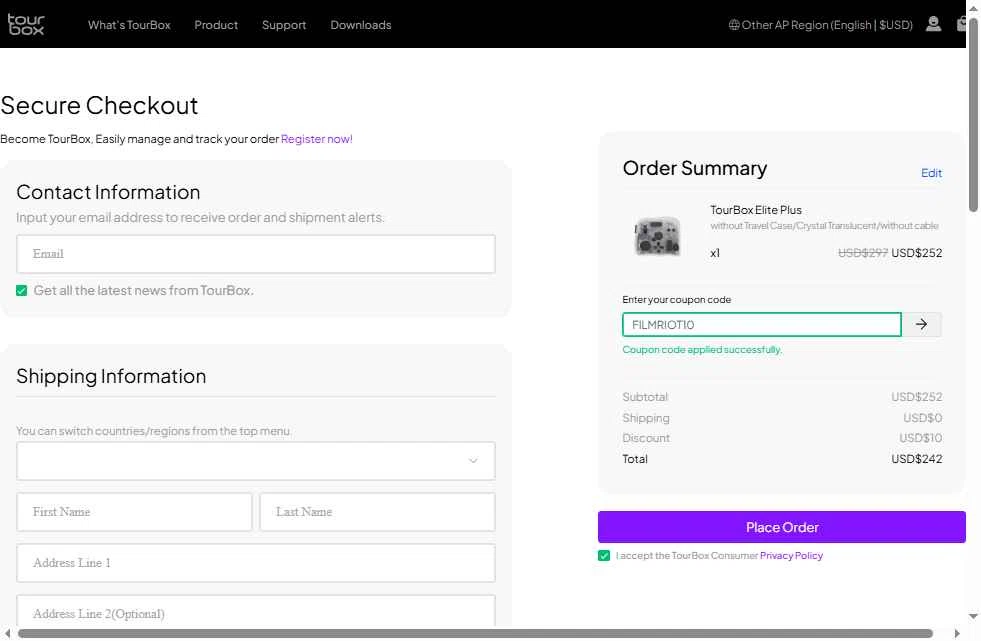Click the scroll down arrow
This screenshot has height=641, width=981.
click(x=973, y=616)
